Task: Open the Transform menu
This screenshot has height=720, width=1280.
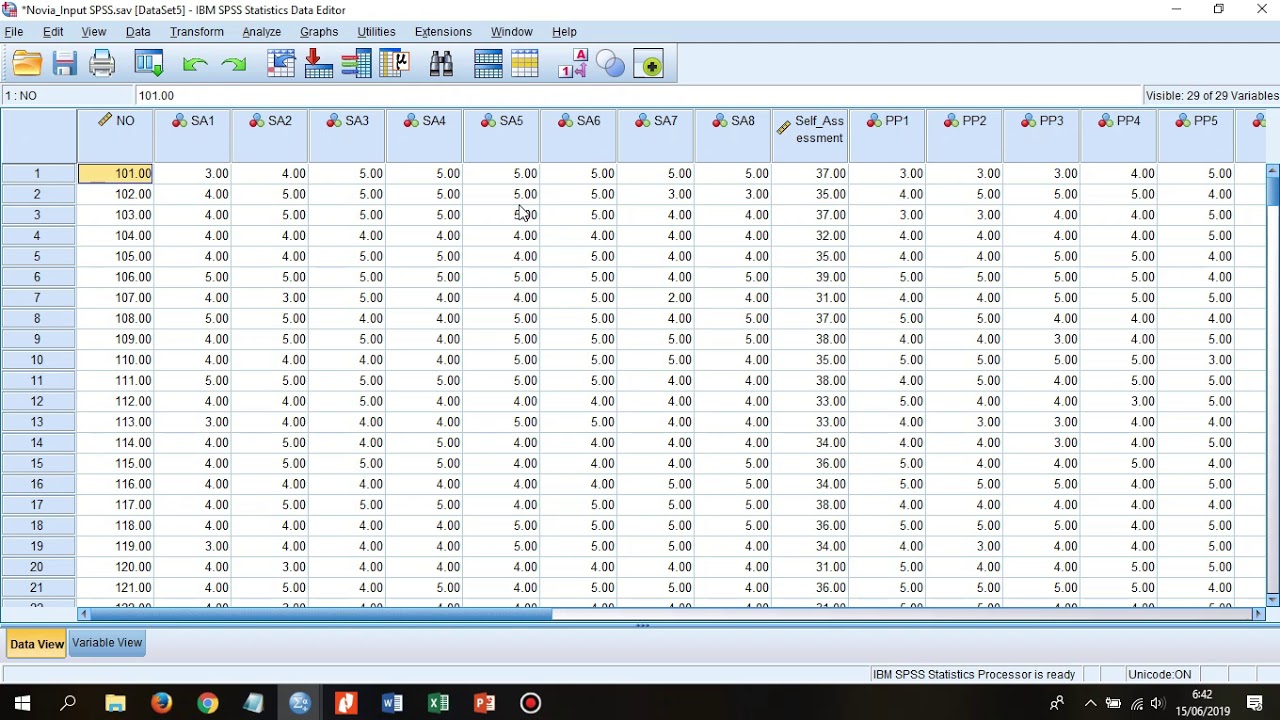Action: [x=197, y=32]
